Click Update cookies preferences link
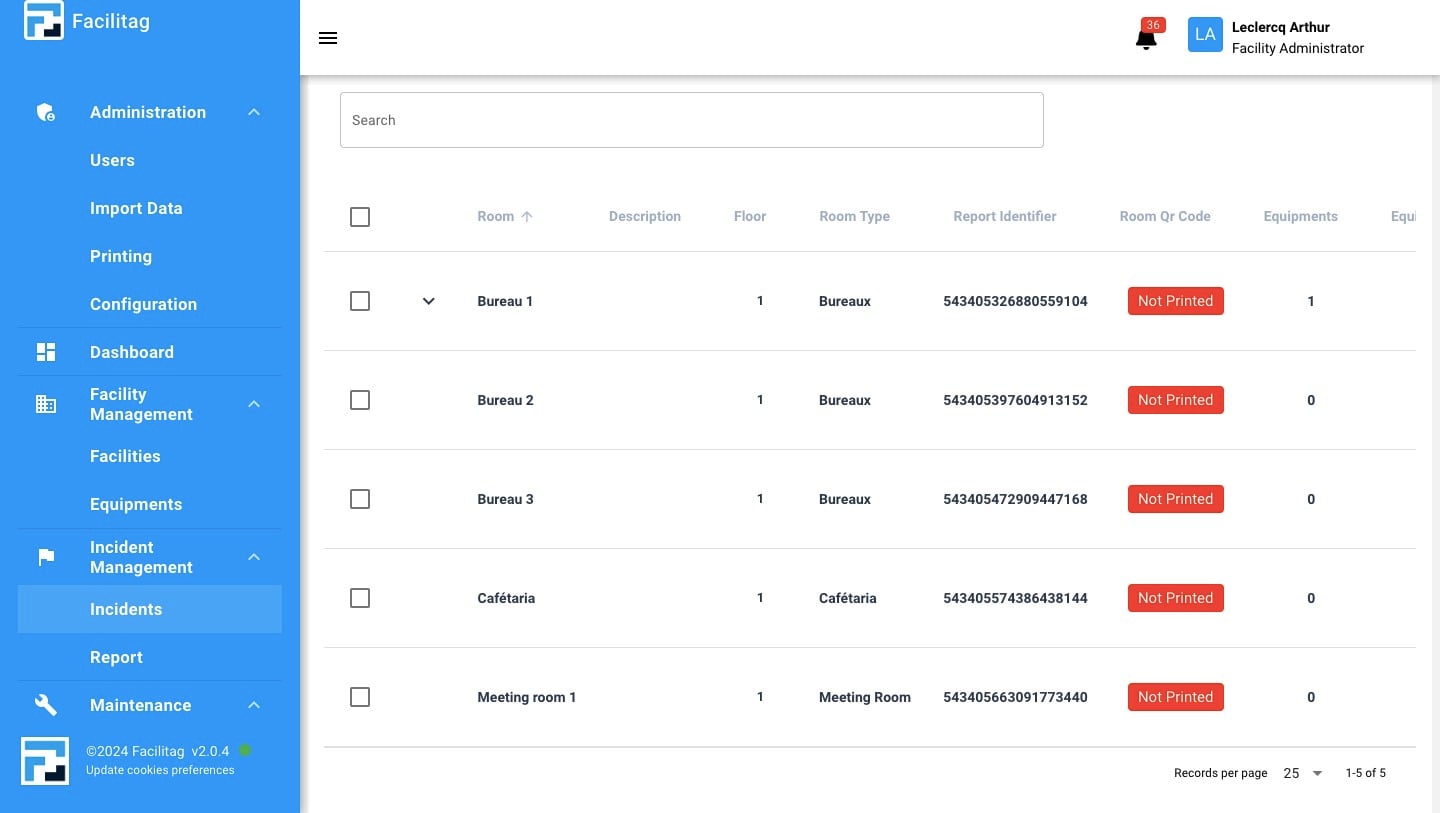 pos(160,770)
